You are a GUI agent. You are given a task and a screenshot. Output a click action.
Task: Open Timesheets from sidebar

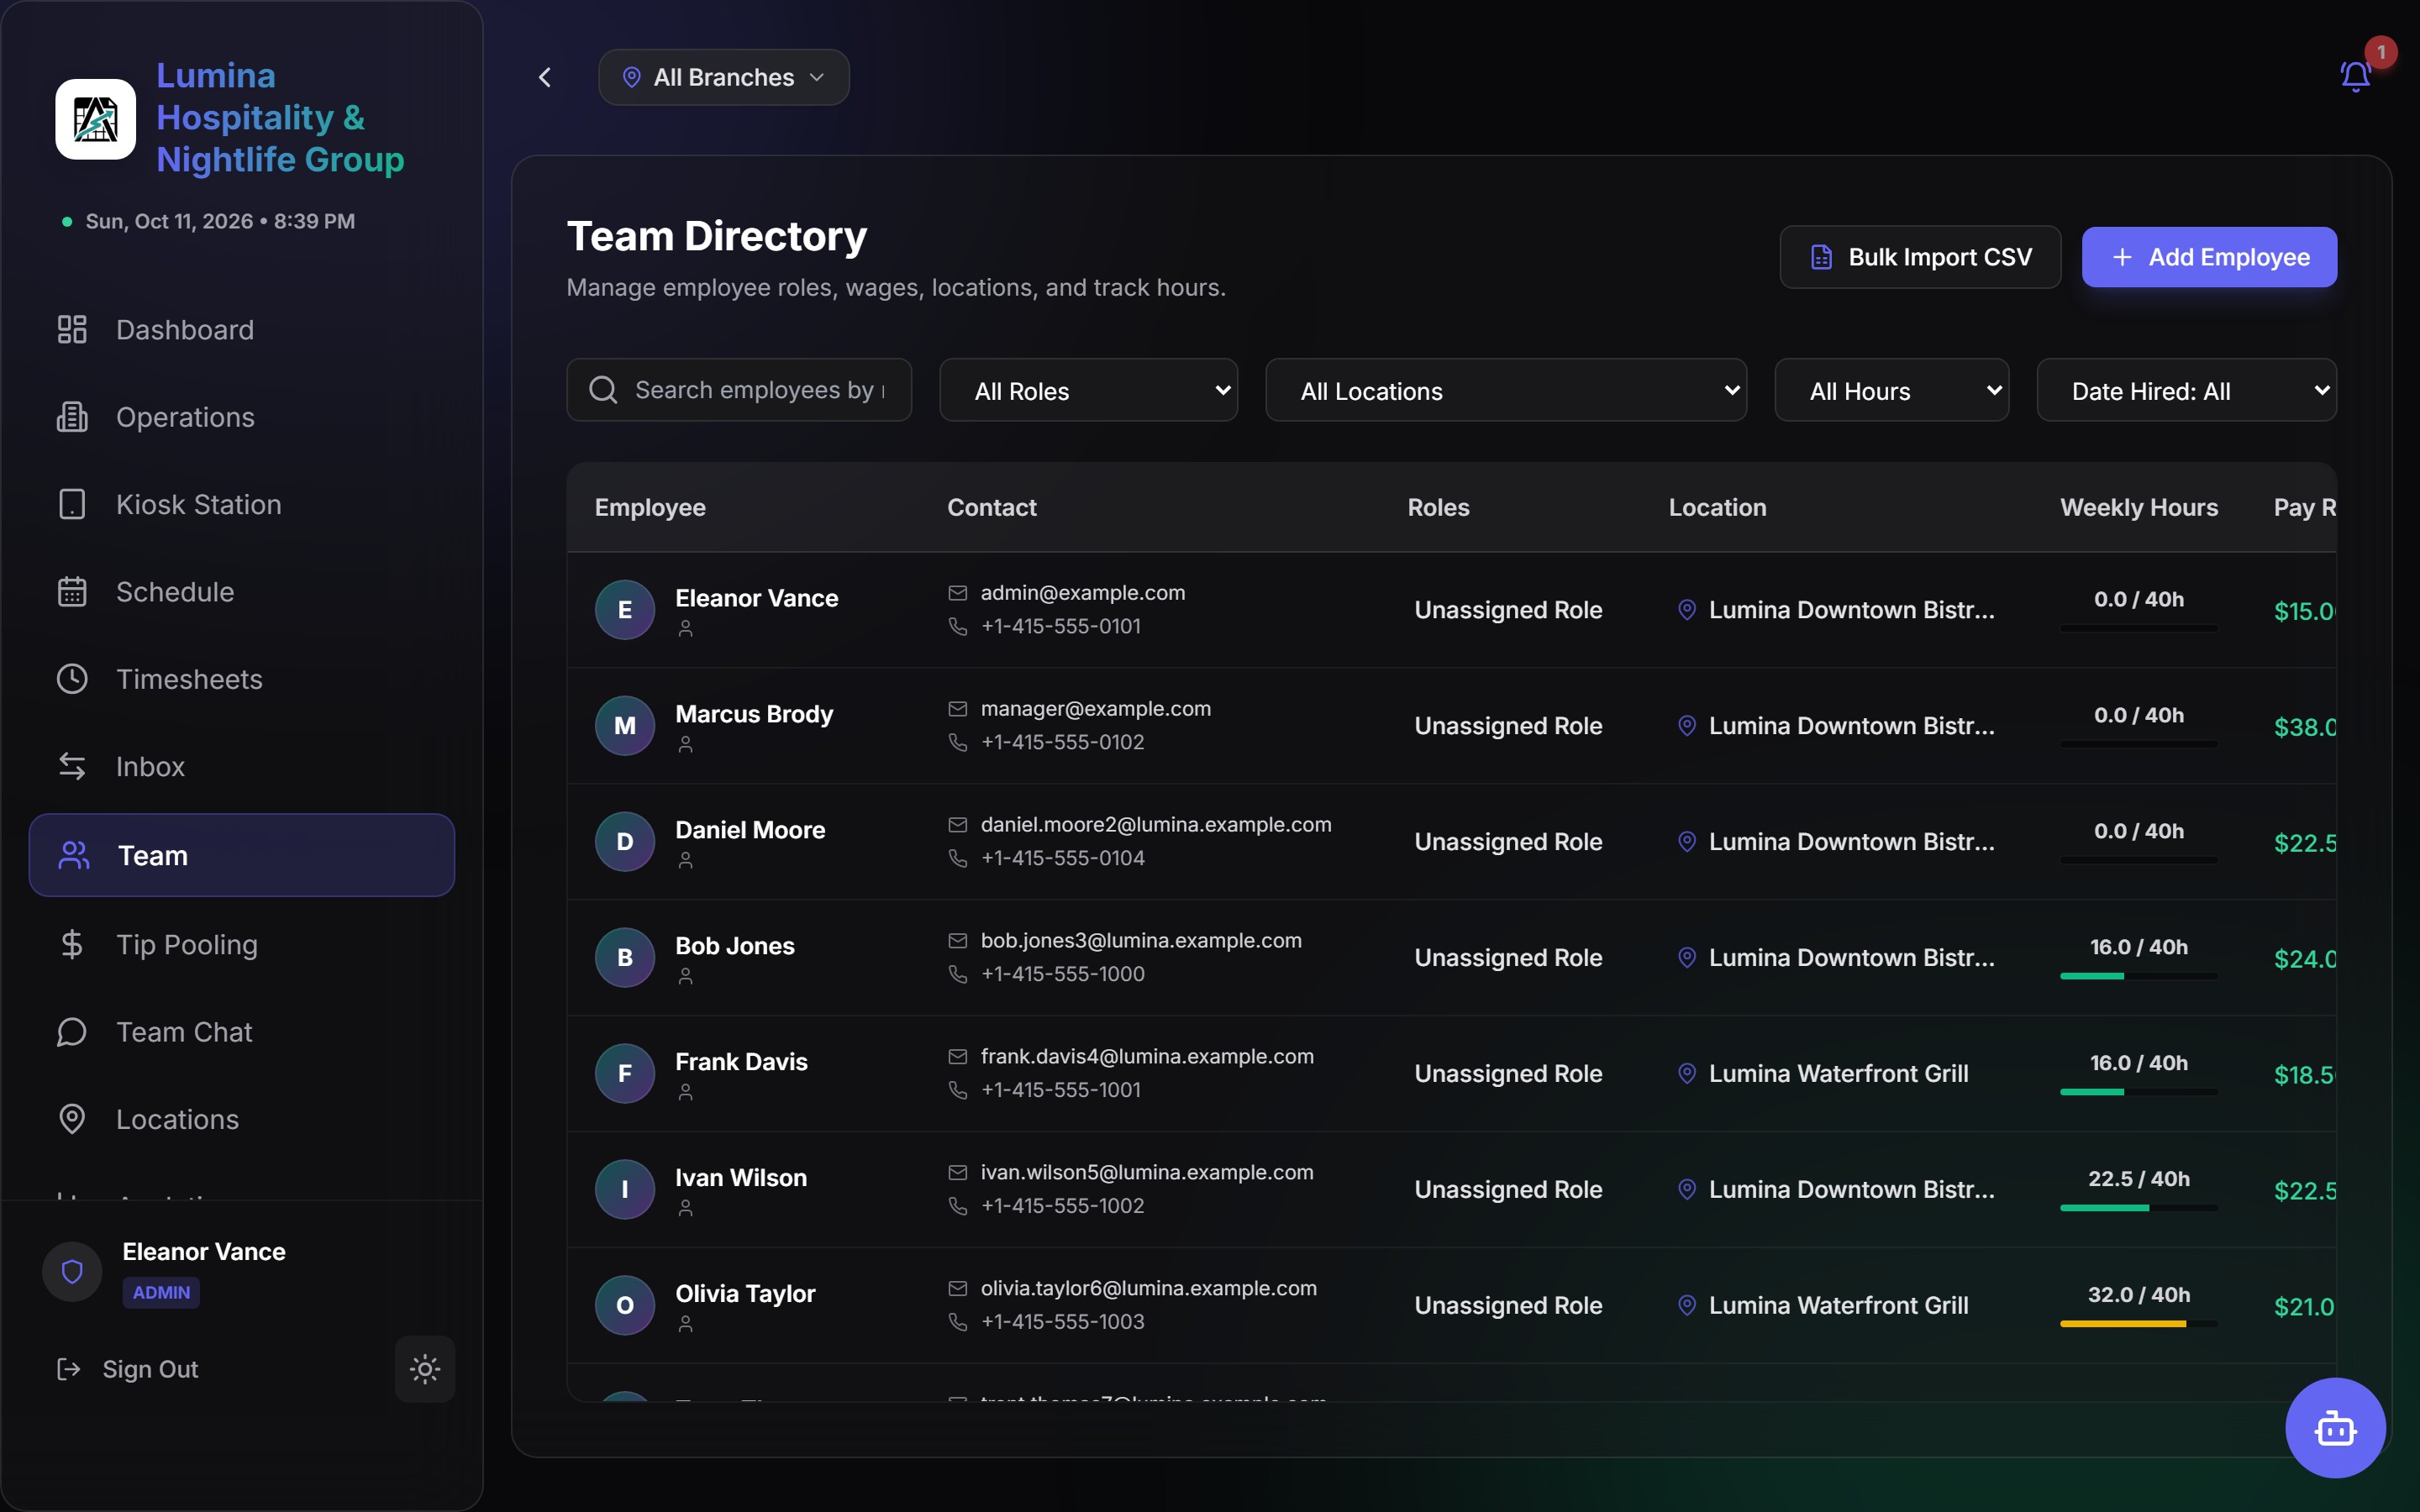pos(242,679)
